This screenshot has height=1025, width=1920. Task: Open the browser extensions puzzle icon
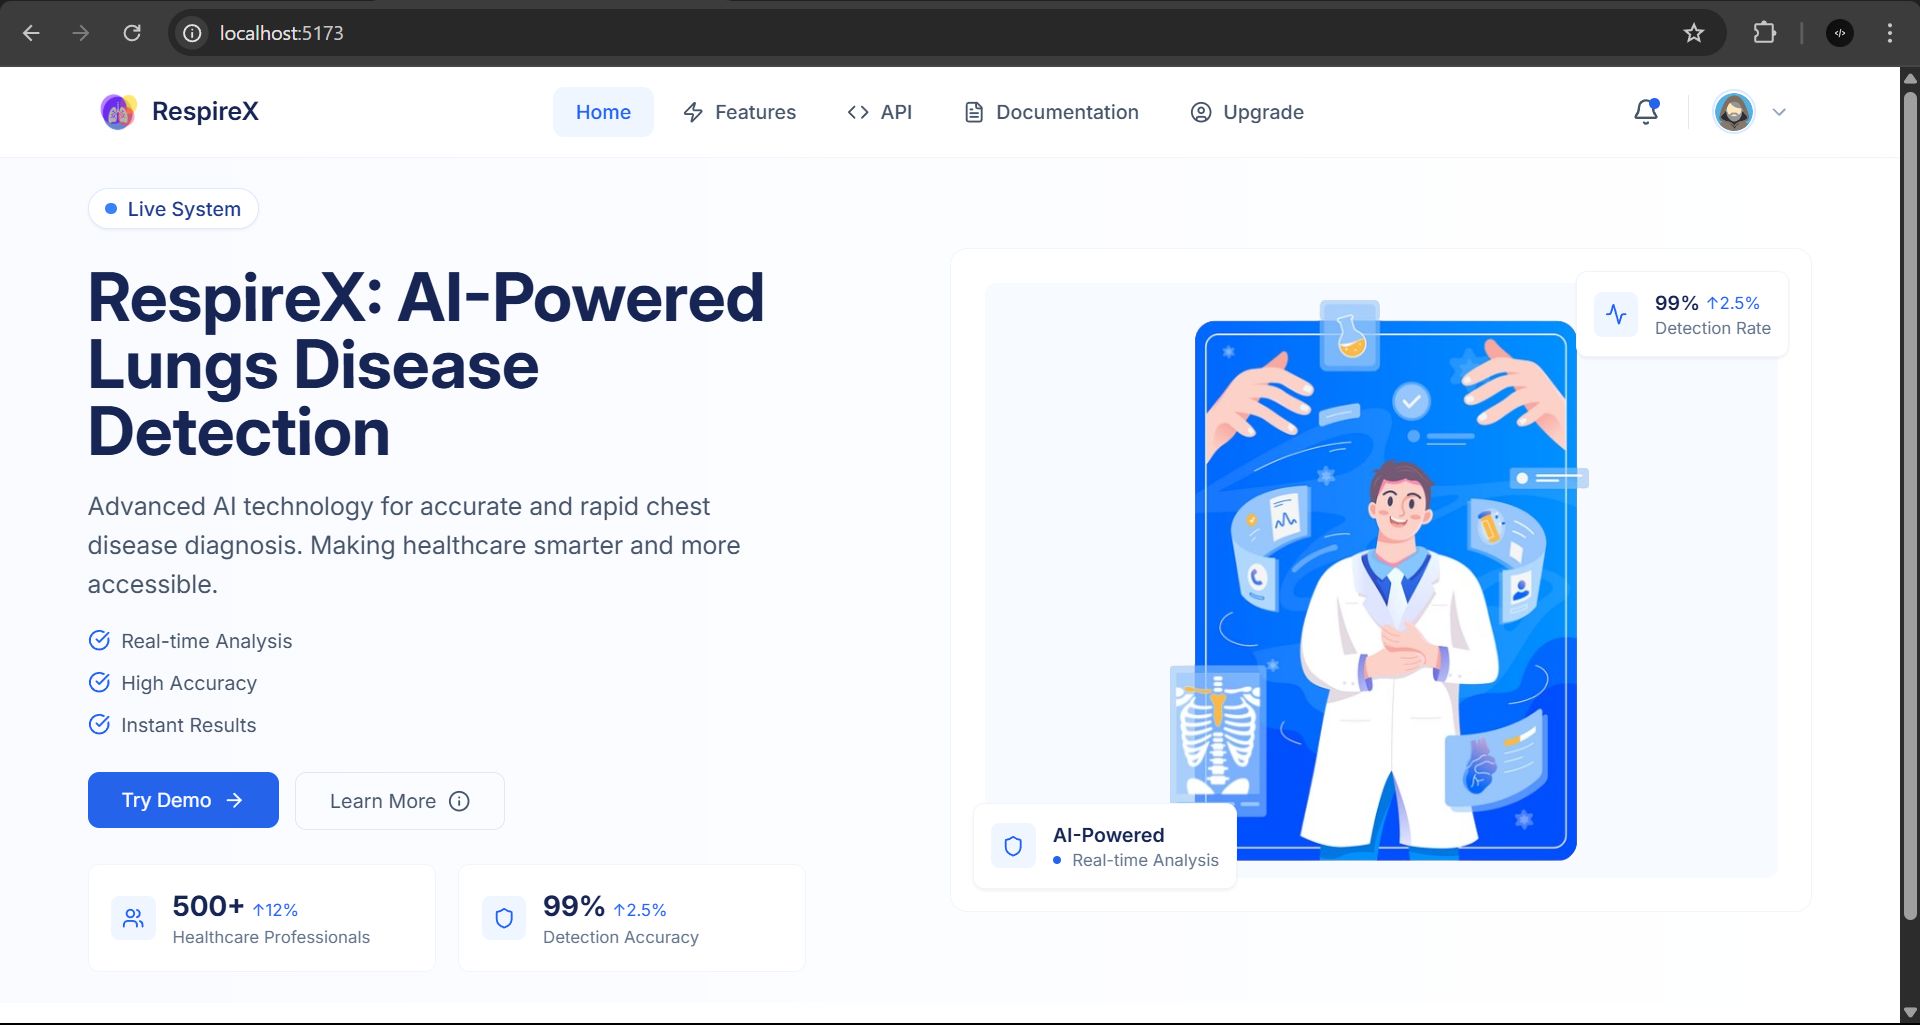1764,33
